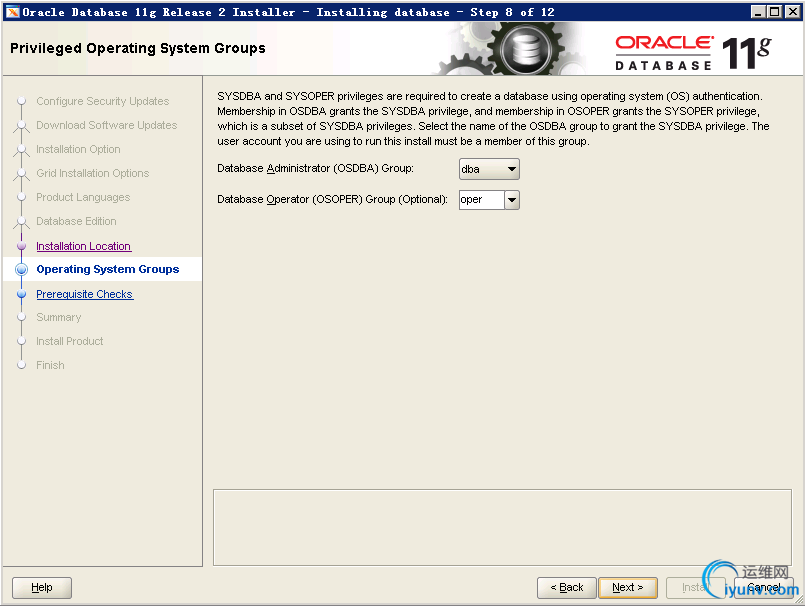Viewport: 805px width, 606px height.
Task: Click the Install Product step label
Action: pyautogui.click(x=70, y=342)
